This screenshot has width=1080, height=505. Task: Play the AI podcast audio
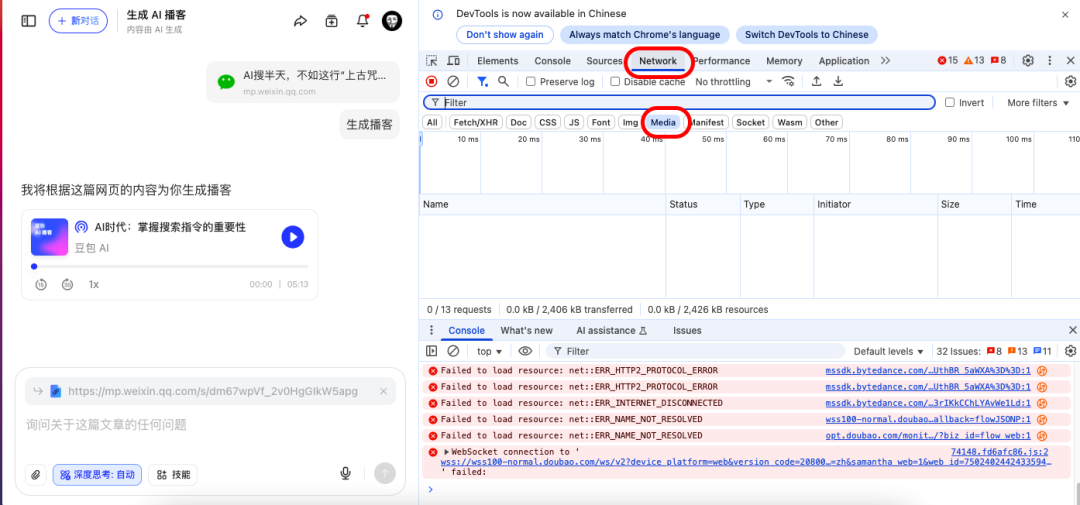tap(293, 237)
